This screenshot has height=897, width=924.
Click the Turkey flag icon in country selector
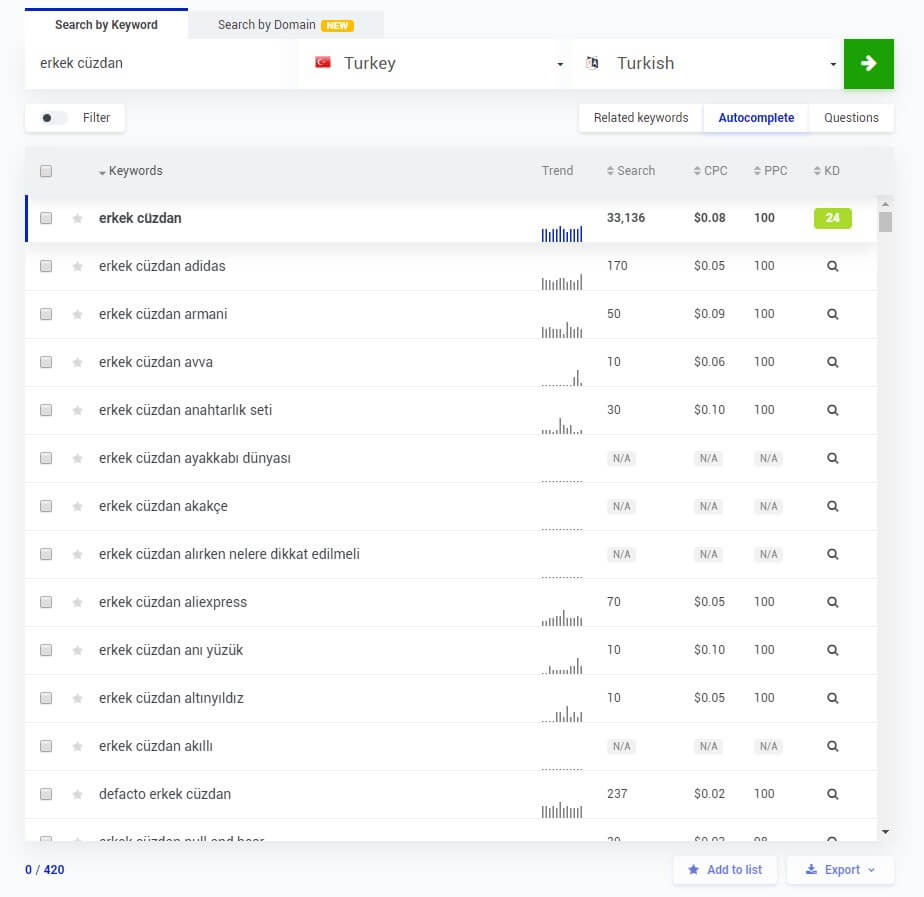pyautogui.click(x=321, y=62)
